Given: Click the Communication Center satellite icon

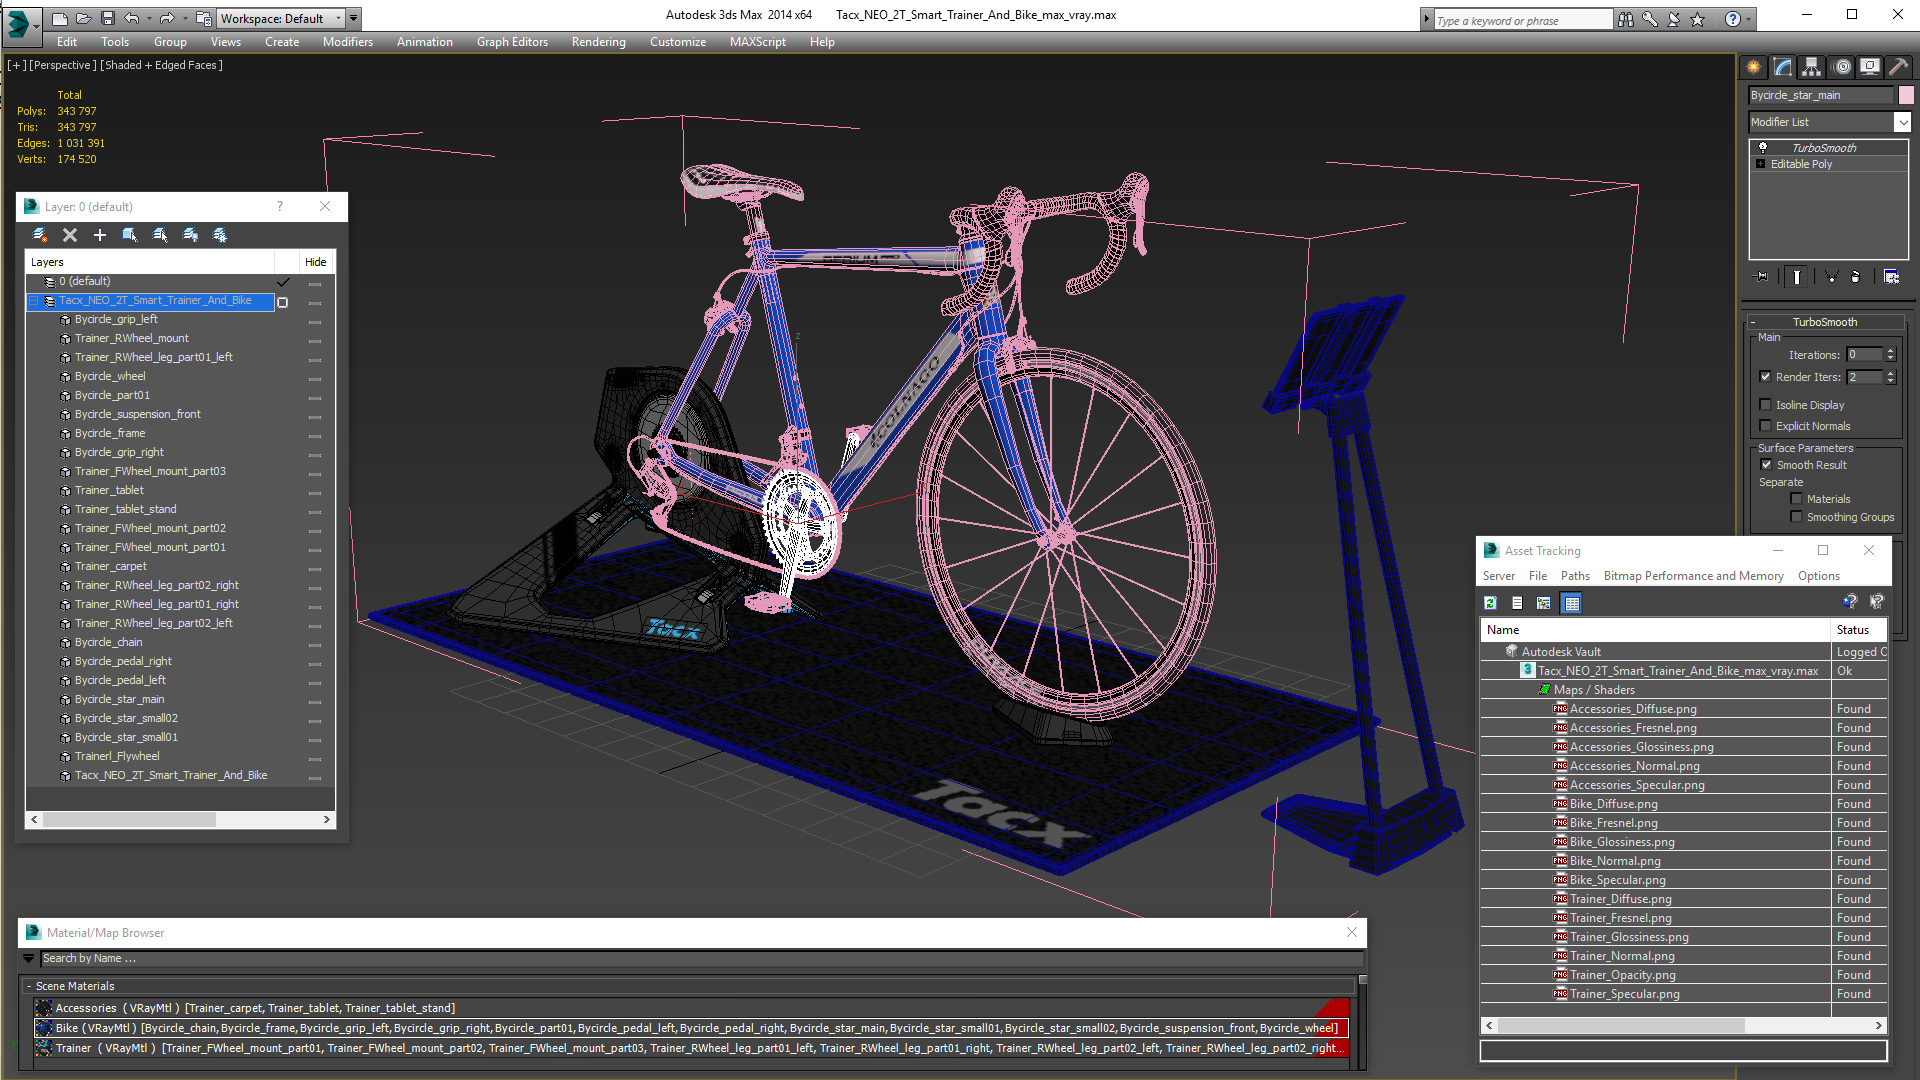Looking at the screenshot, I should (1673, 19).
